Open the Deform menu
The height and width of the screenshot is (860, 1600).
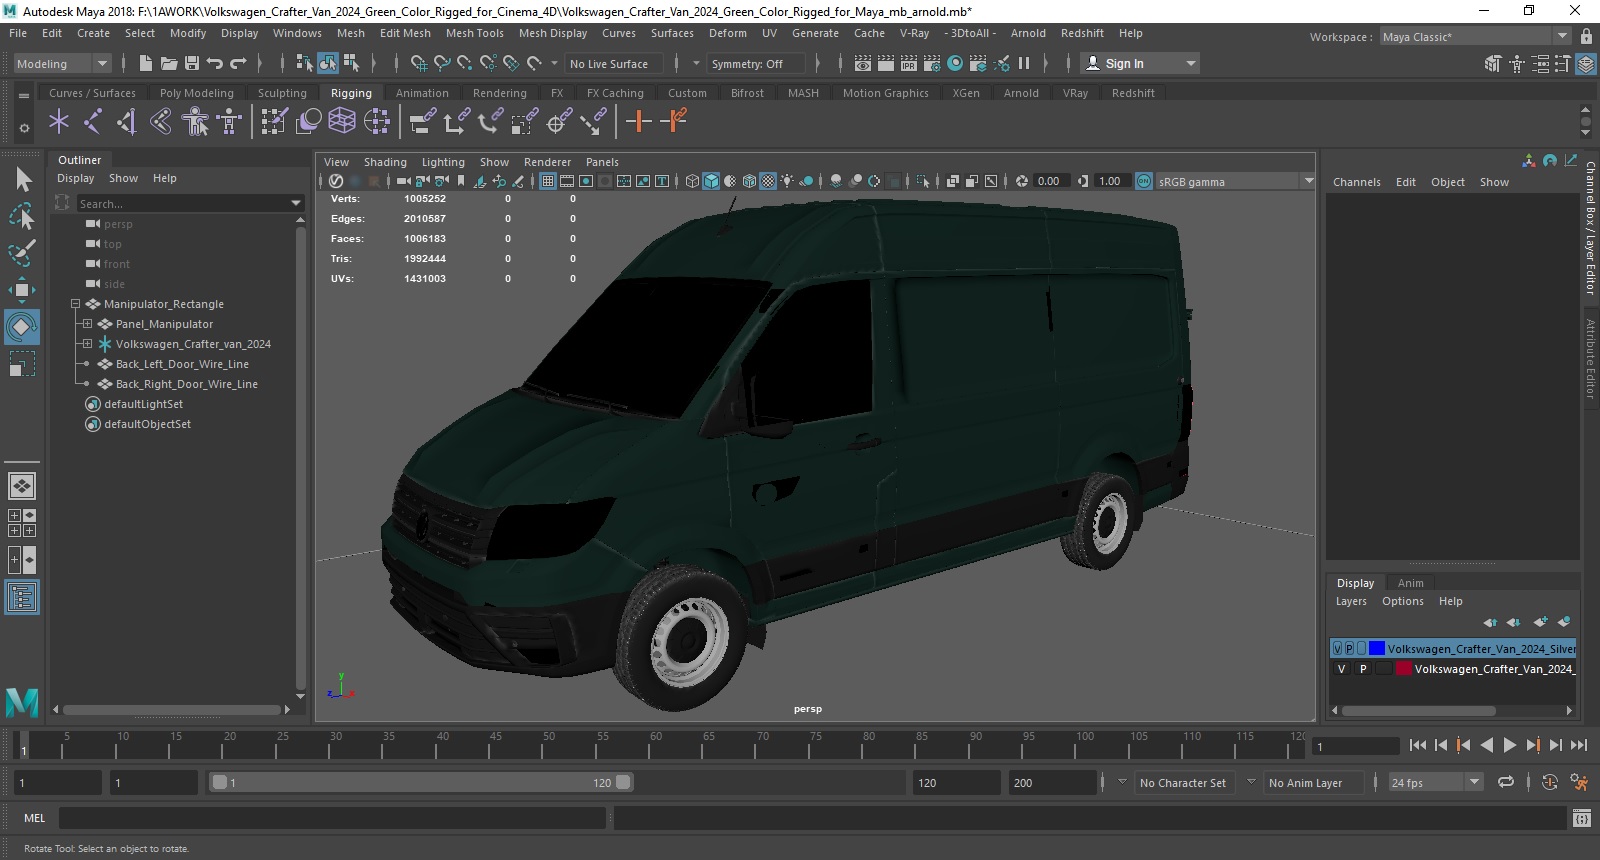point(727,33)
